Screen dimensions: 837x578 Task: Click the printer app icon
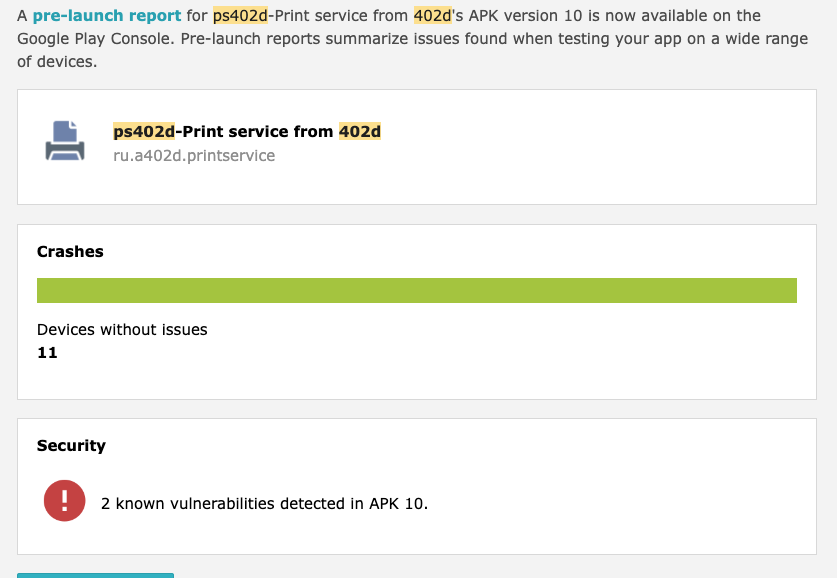65,141
